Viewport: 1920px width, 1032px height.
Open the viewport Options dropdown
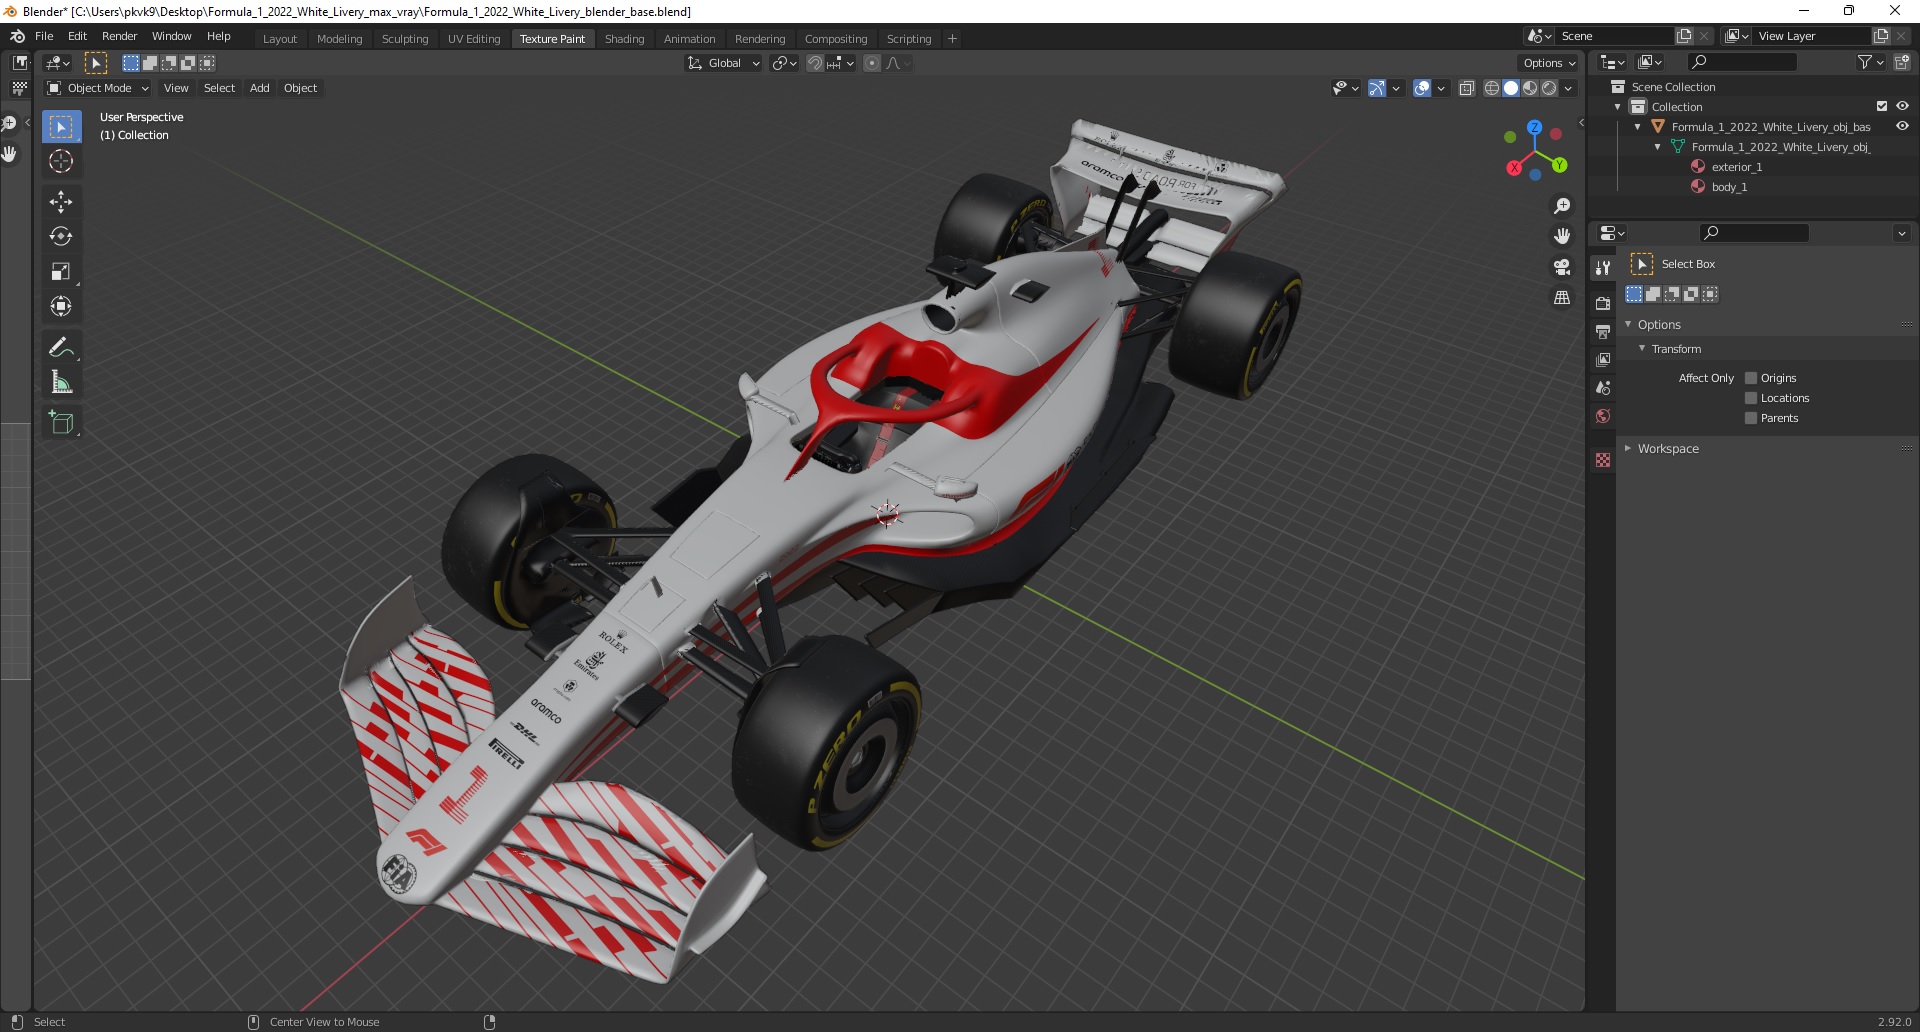point(1549,63)
